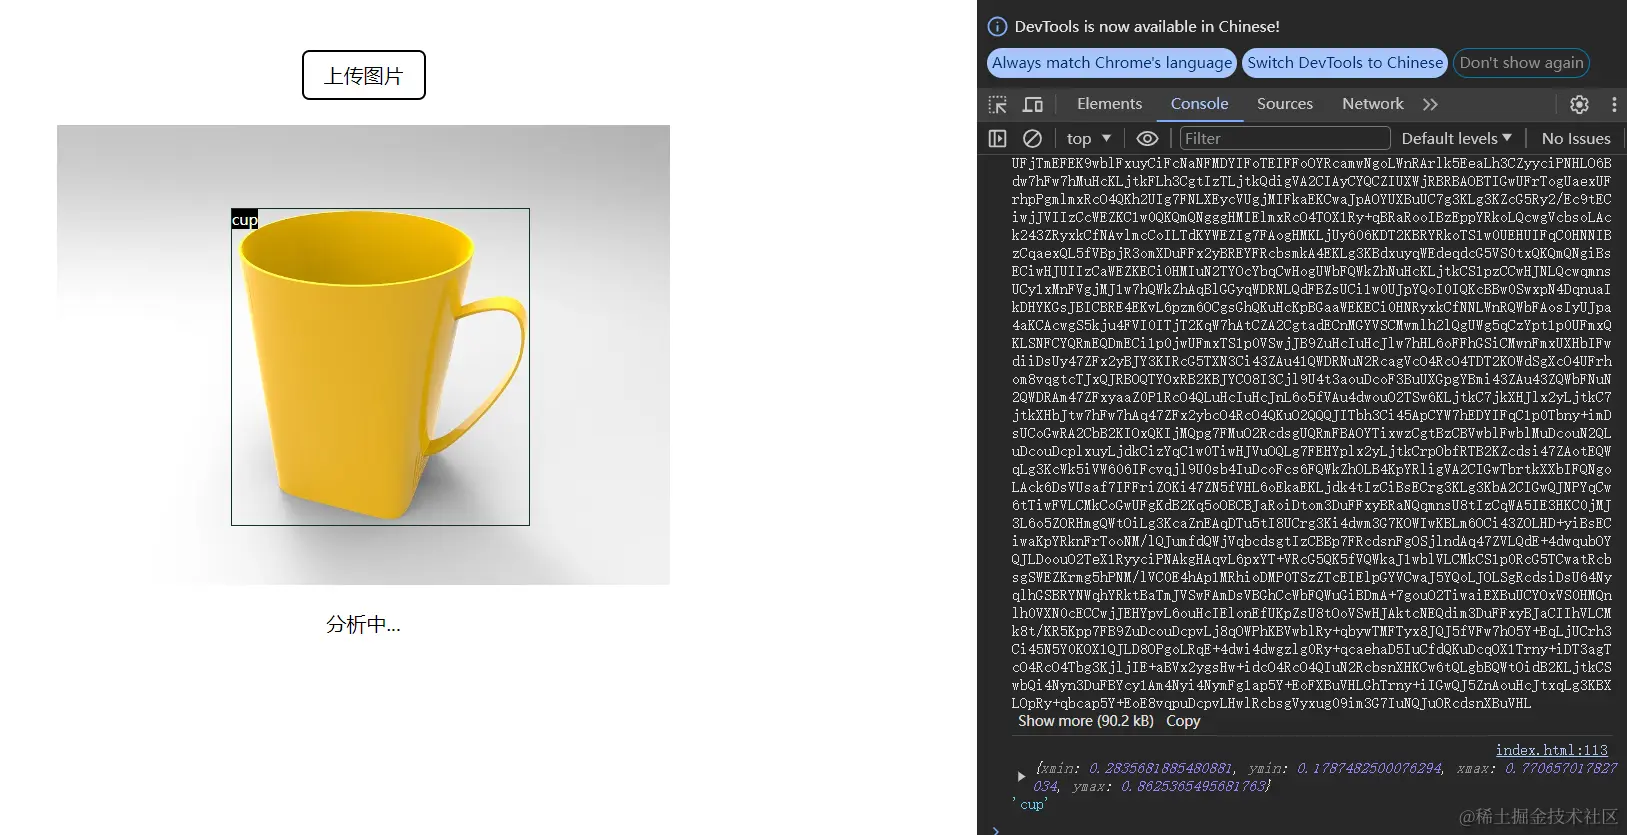1627x835 pixels.
Task: Open the Elements tab
Action: pyautogui.click(x=1109, y=104)
